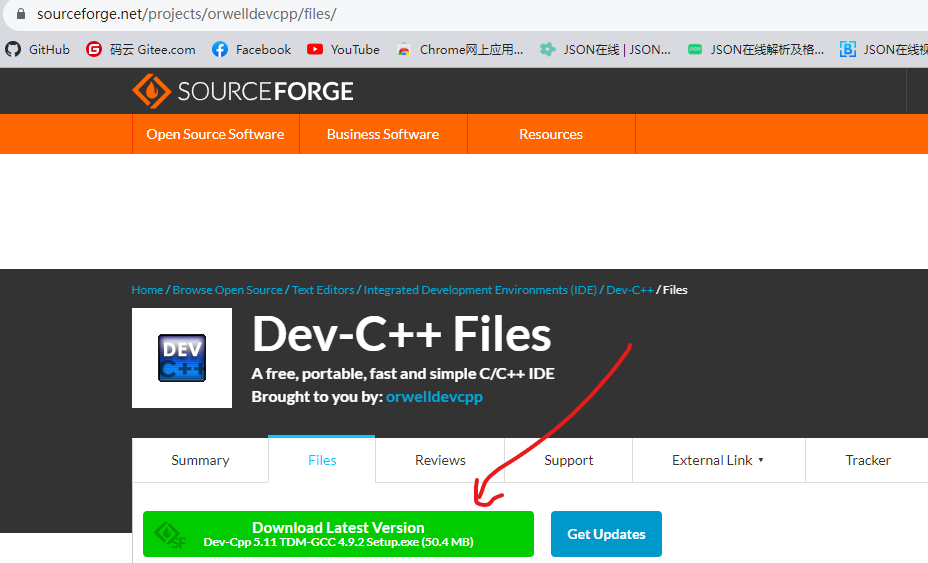Open the Open Source Software menu
Image resolution: width=928 pixels, height=563 pixels.
coord(215,134)
